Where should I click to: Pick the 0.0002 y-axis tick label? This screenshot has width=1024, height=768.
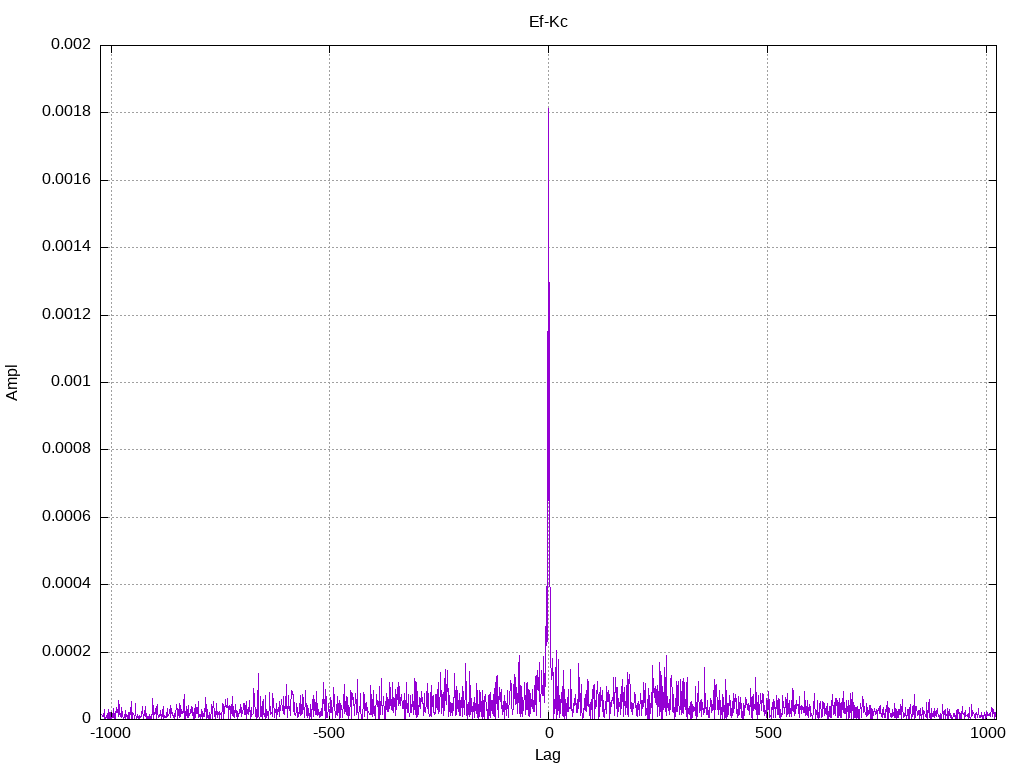point(66,652)
